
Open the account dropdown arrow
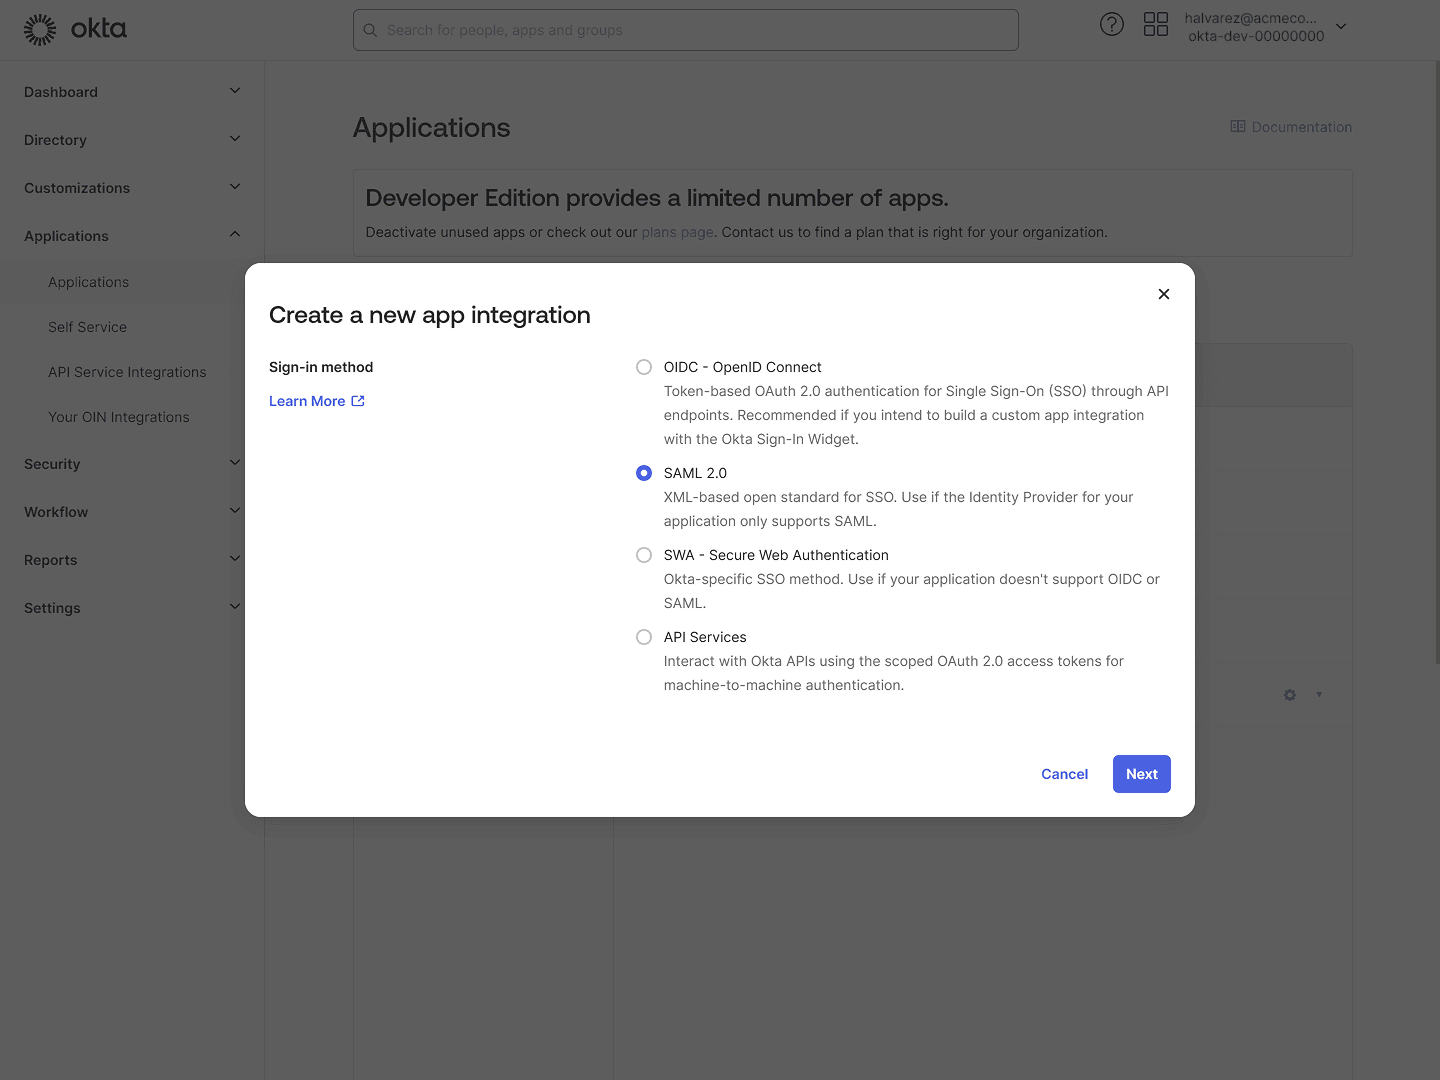coord(1341,27)
